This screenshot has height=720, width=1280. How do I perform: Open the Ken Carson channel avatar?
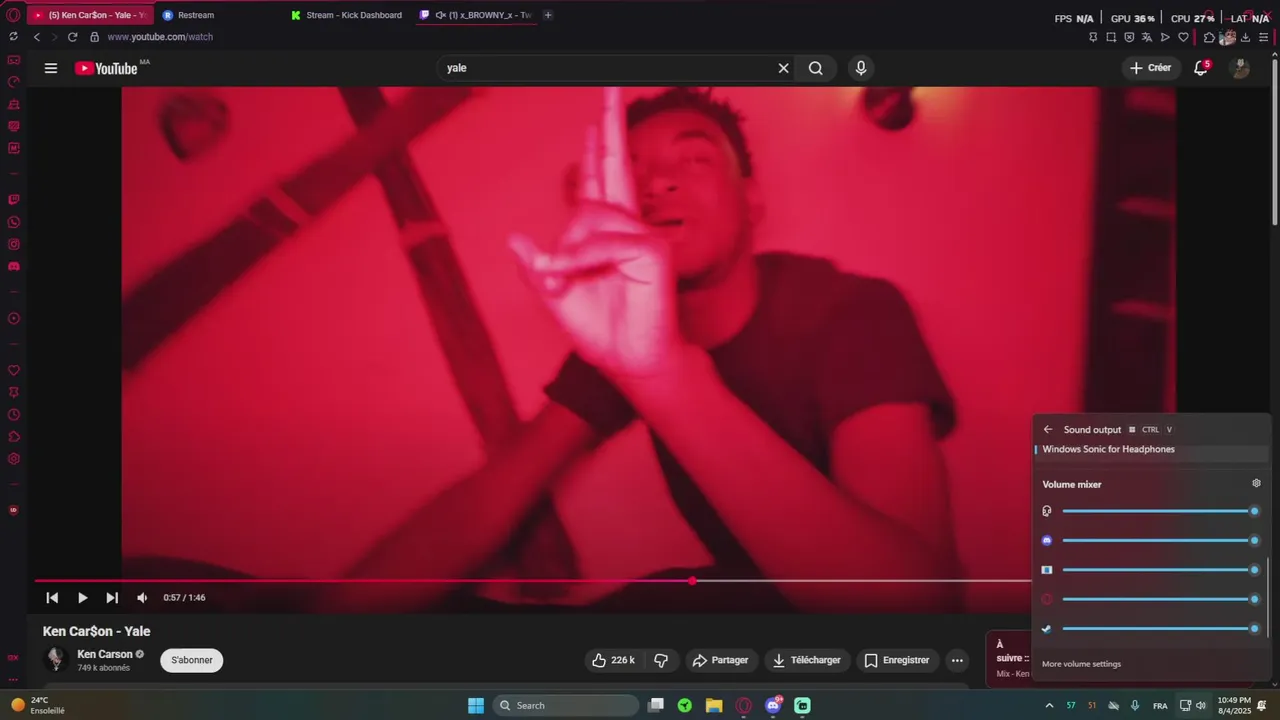tap(56, 659)
